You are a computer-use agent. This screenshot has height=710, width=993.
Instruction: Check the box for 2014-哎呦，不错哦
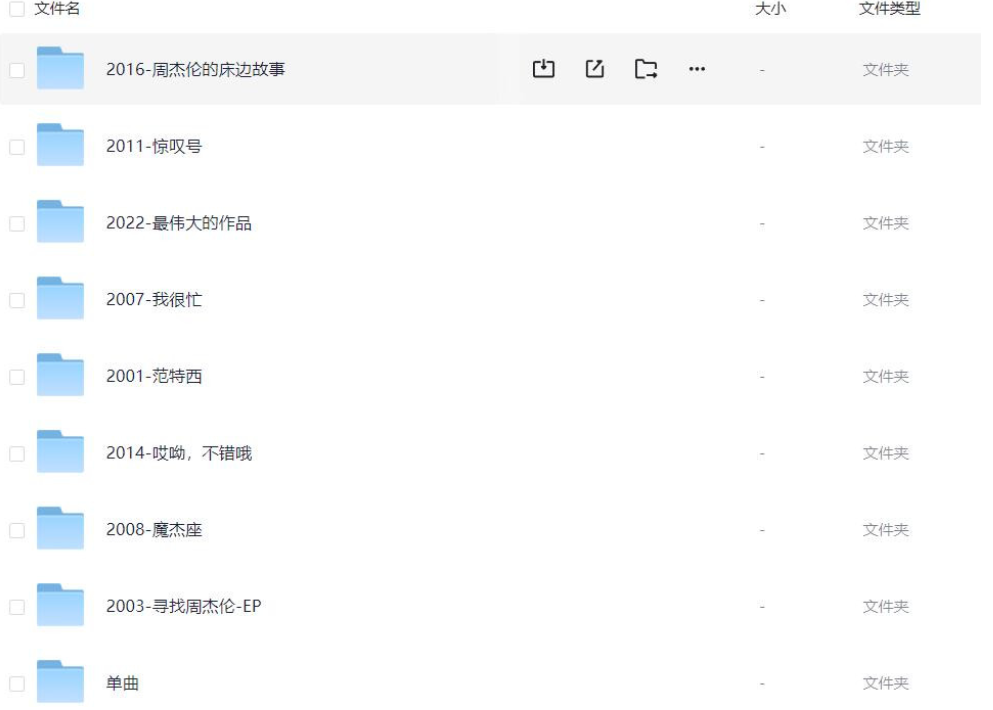click(x=17, y=454)
